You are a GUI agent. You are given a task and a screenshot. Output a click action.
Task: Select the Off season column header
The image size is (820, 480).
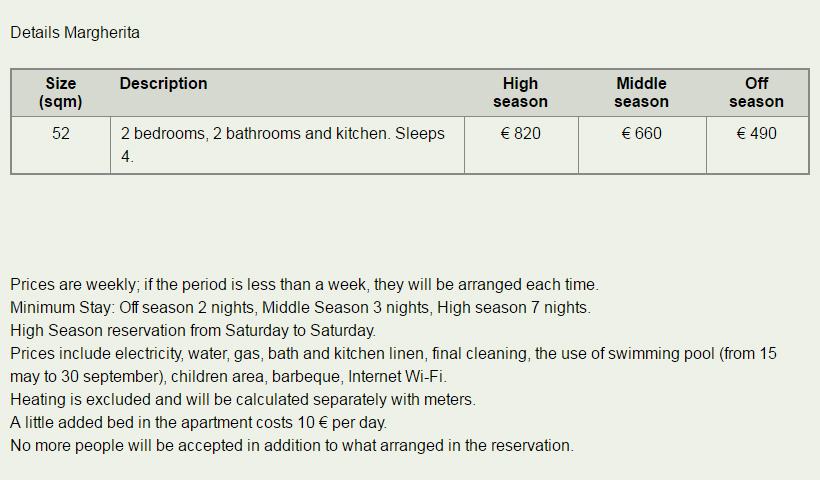756,93
